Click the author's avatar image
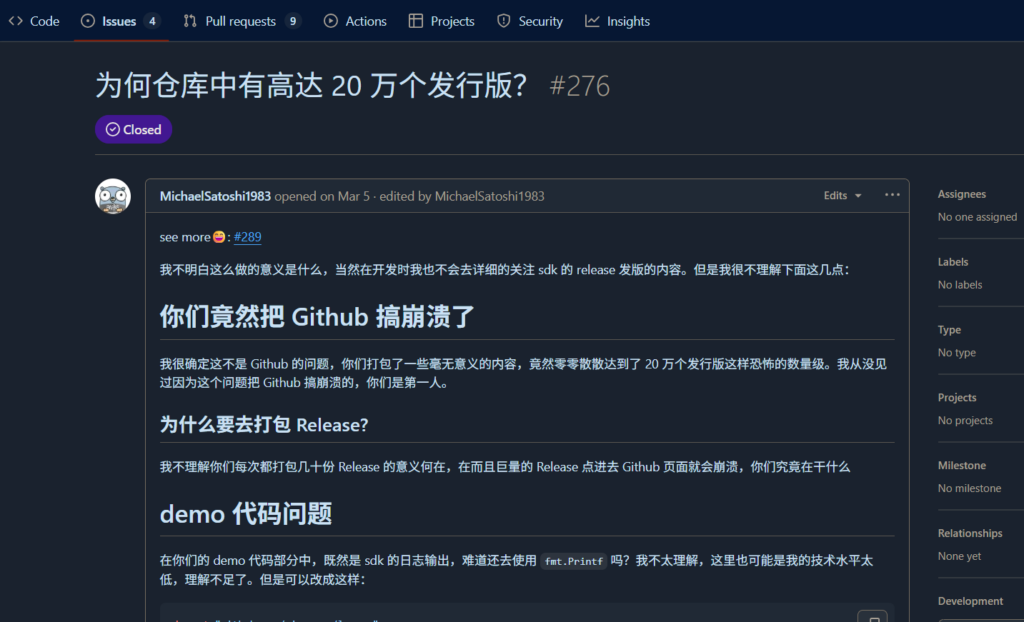Viewport: 1024px width, 622px height. [x=113, y=196]
